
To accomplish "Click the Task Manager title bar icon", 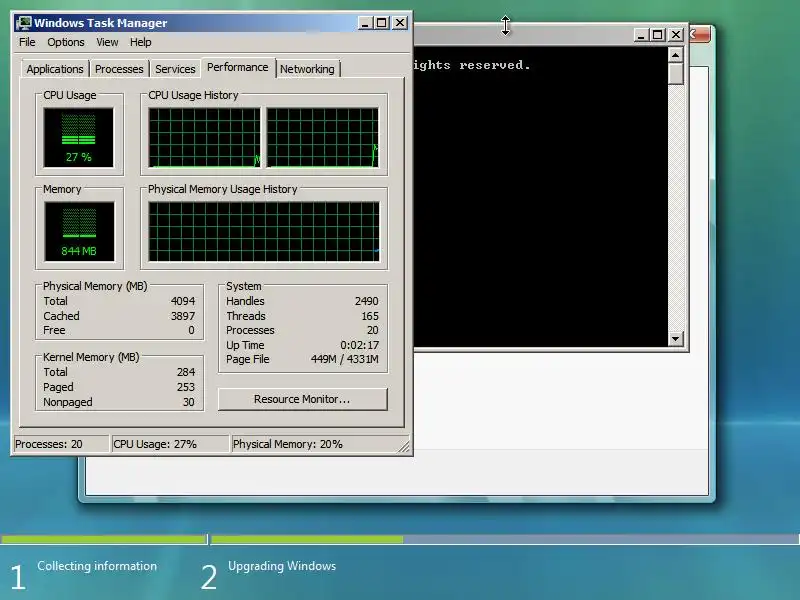I will pyautogui.click(x=23, y=23).
